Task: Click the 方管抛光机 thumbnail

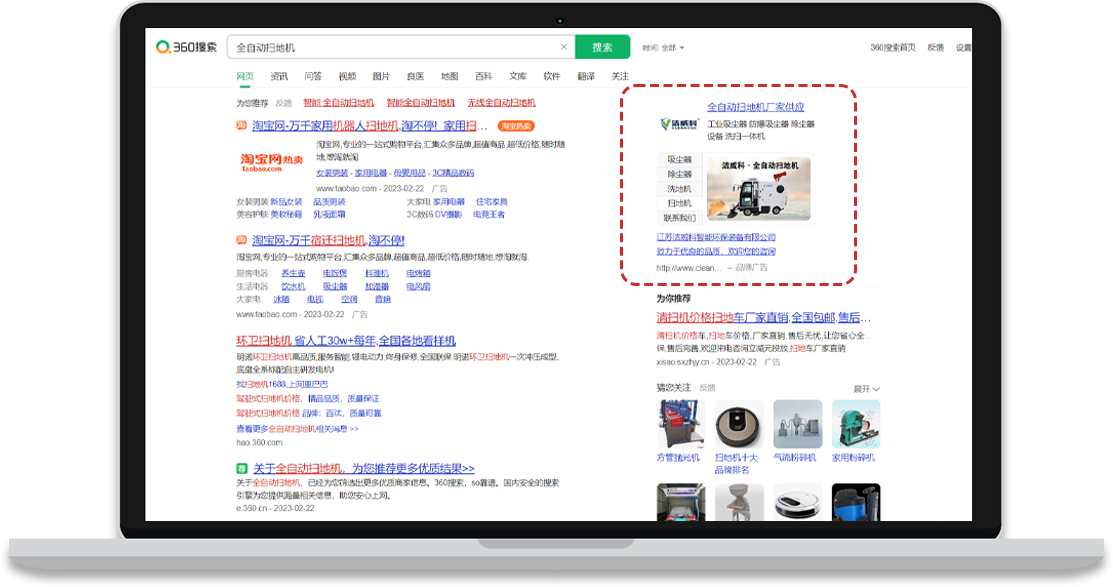Action: pos(680,424)
